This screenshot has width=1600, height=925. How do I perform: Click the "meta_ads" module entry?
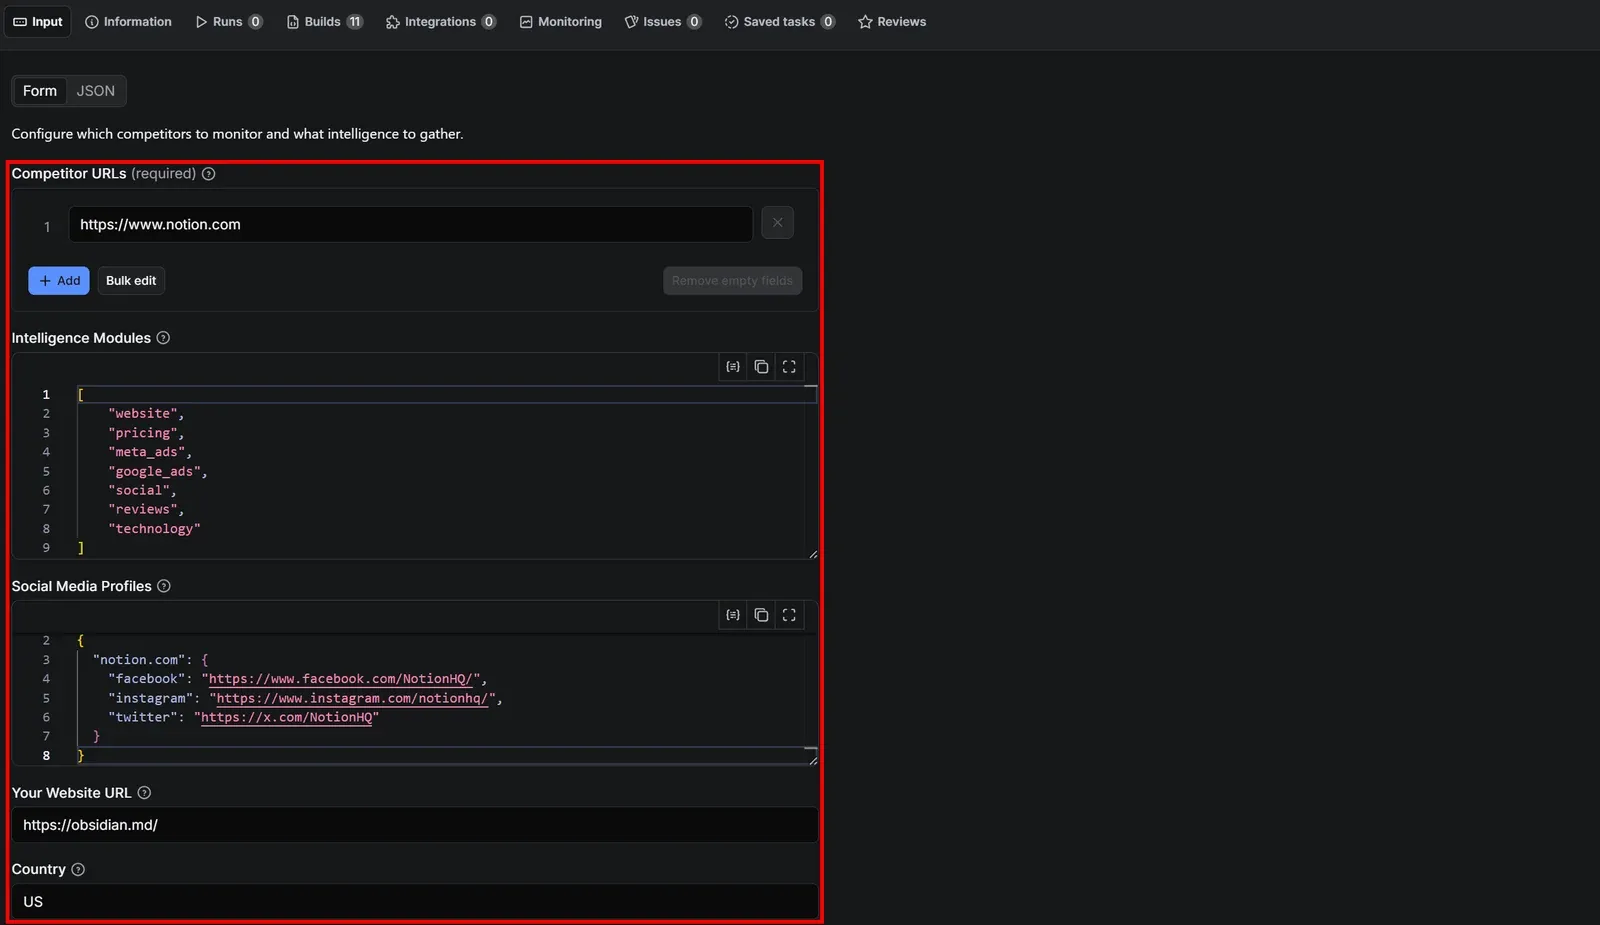(x=150, y=452)
